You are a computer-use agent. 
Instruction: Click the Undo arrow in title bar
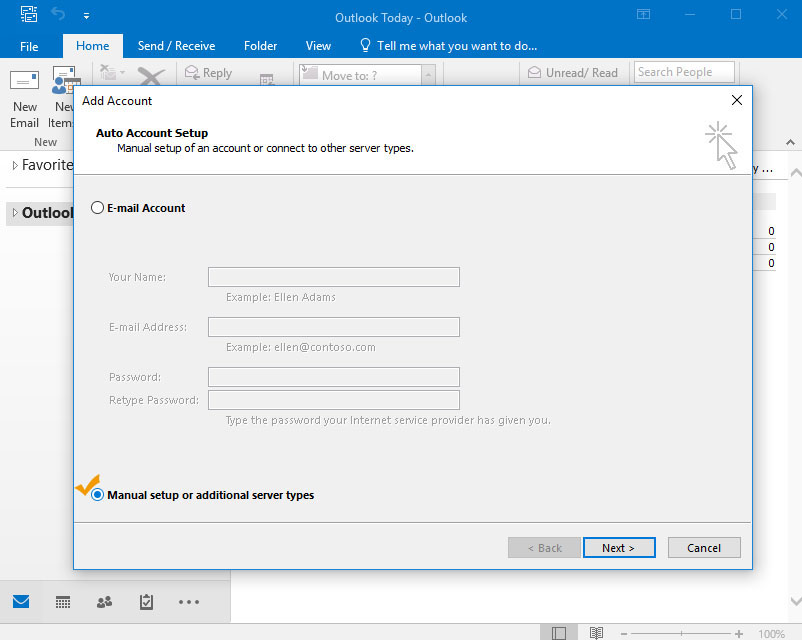pos(59,14)
